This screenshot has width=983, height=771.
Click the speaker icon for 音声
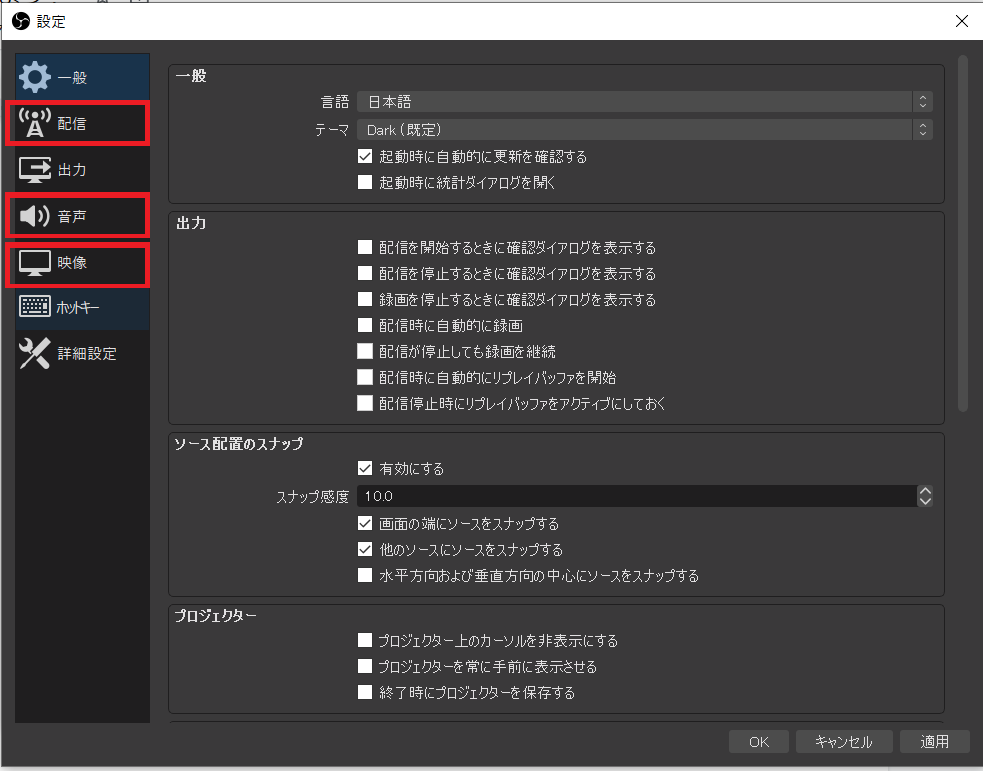34,216
